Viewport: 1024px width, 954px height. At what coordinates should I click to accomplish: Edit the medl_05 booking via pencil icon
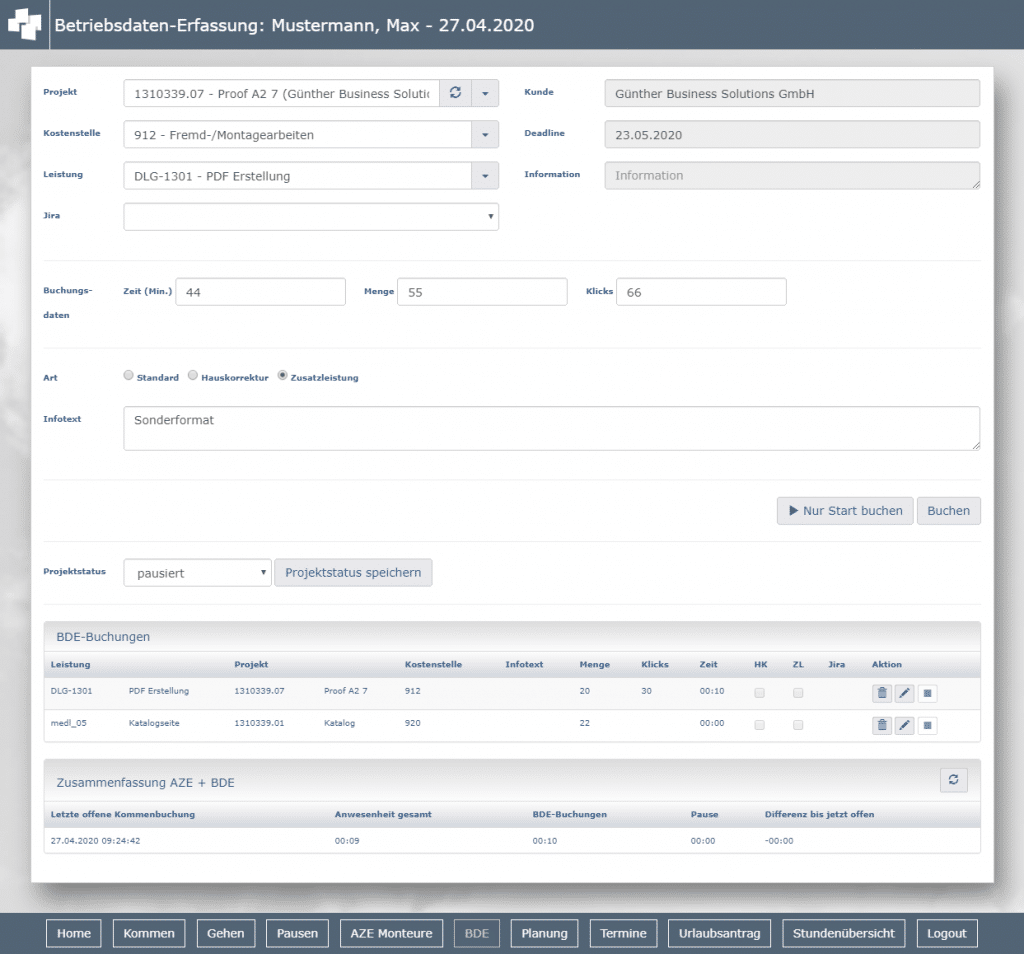pos(904,725)
